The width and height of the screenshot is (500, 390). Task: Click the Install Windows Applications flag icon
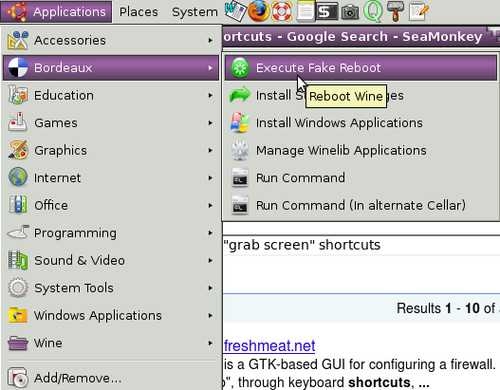[240, 123]
